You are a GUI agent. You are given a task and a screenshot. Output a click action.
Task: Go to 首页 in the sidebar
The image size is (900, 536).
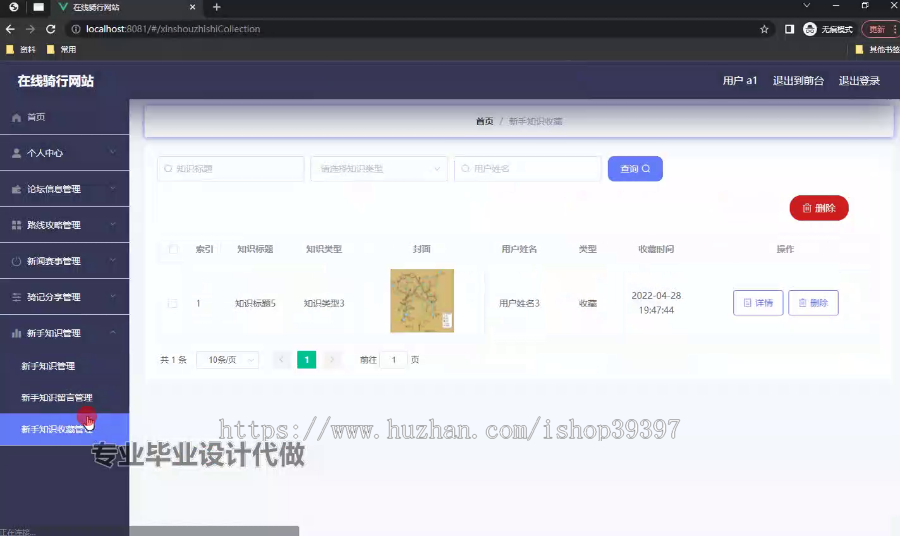tap(64, 117)
